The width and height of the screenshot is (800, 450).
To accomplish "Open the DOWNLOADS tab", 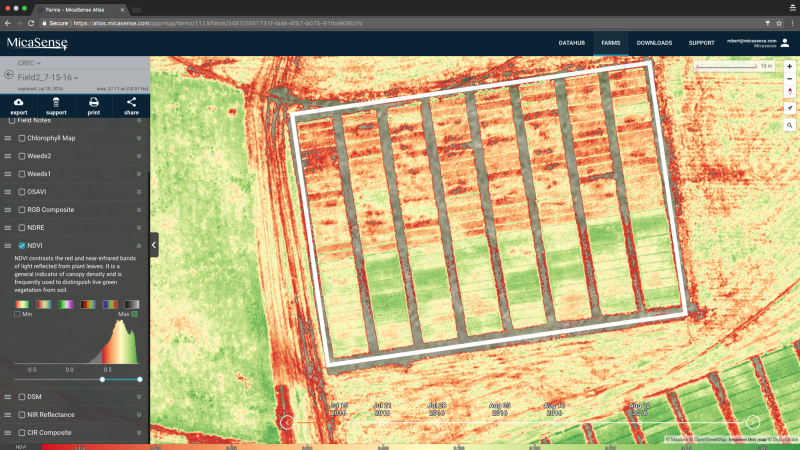I will pyautogui.click(x=654, y=43).
